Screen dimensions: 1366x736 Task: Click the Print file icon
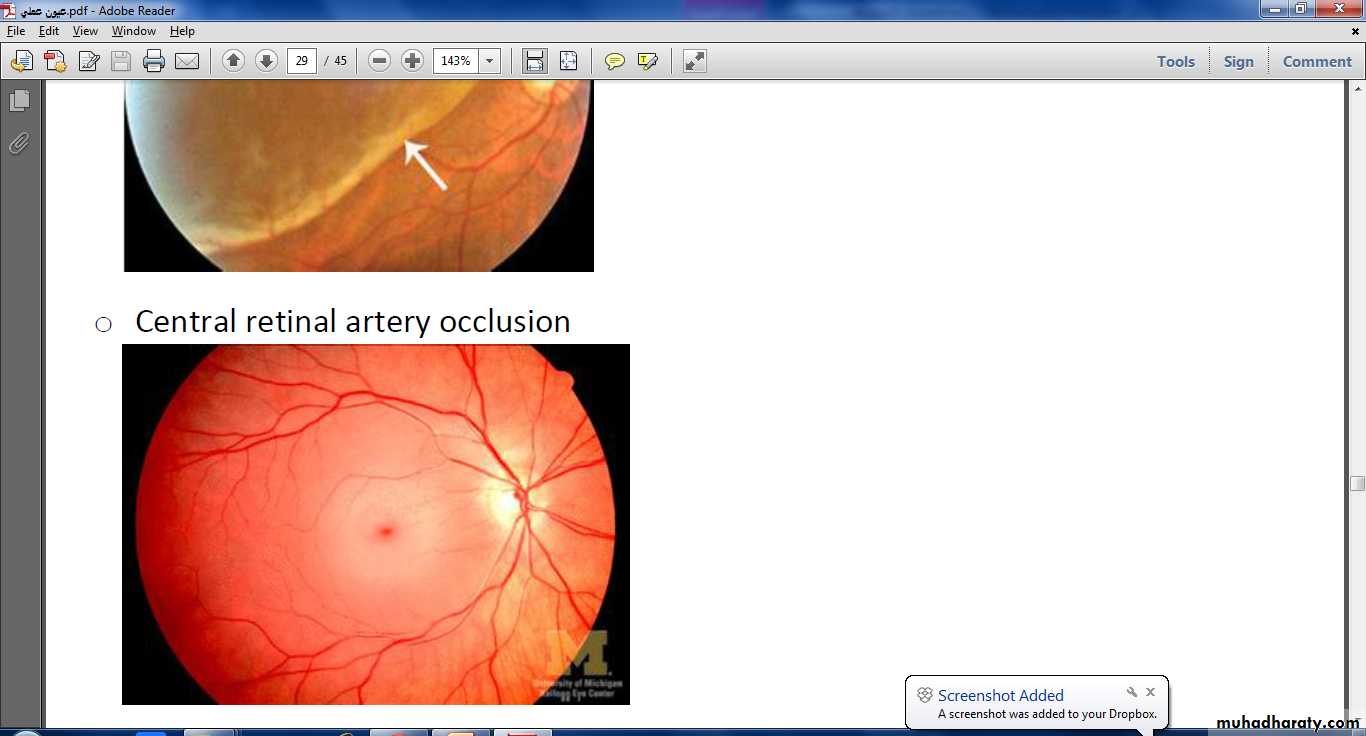153,61
